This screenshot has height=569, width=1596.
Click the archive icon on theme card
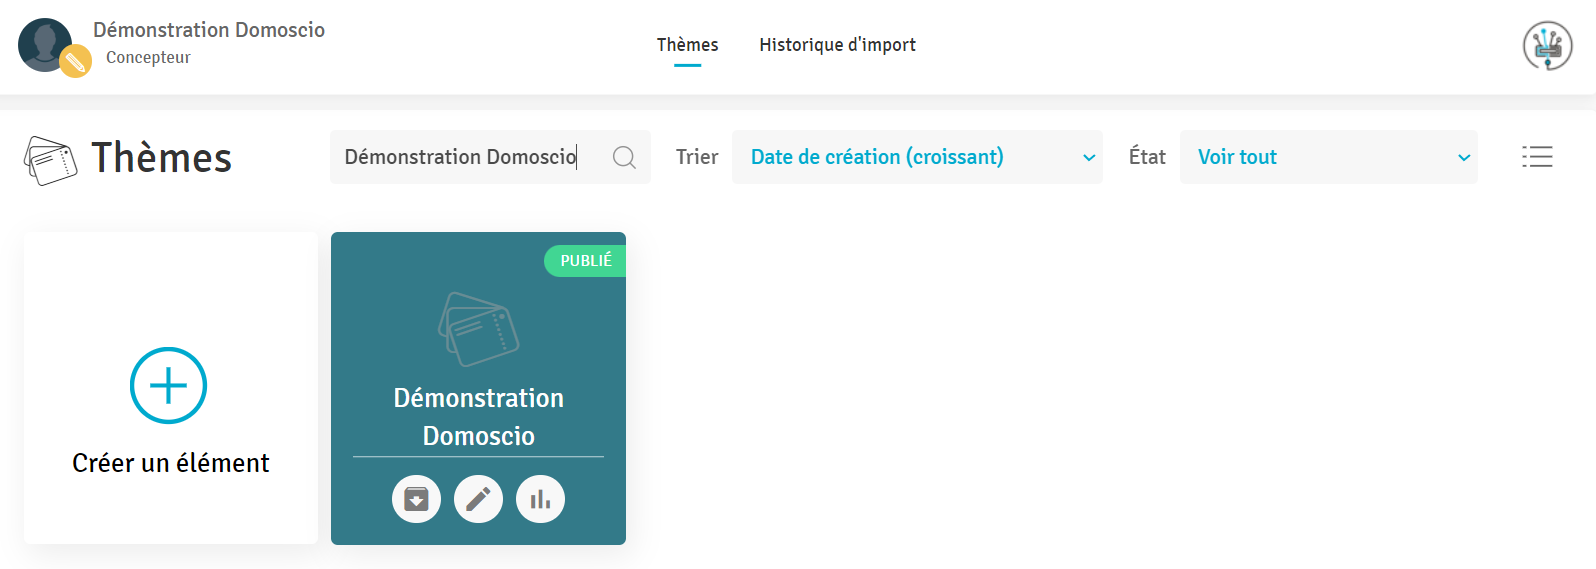coord(416,499)
